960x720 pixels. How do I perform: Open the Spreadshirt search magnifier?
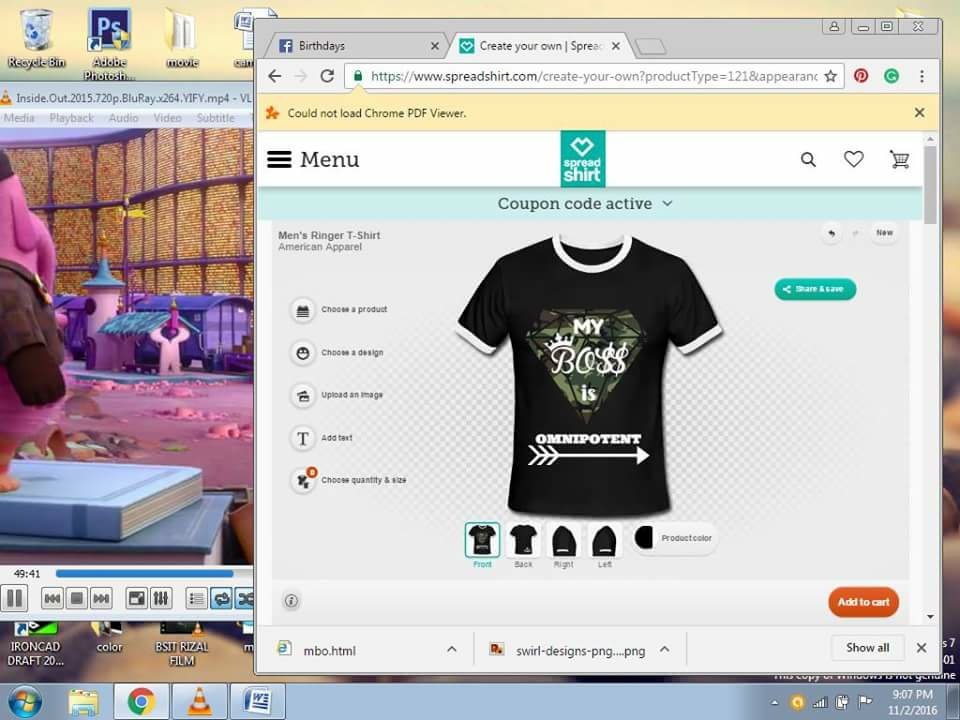(808, 160)
